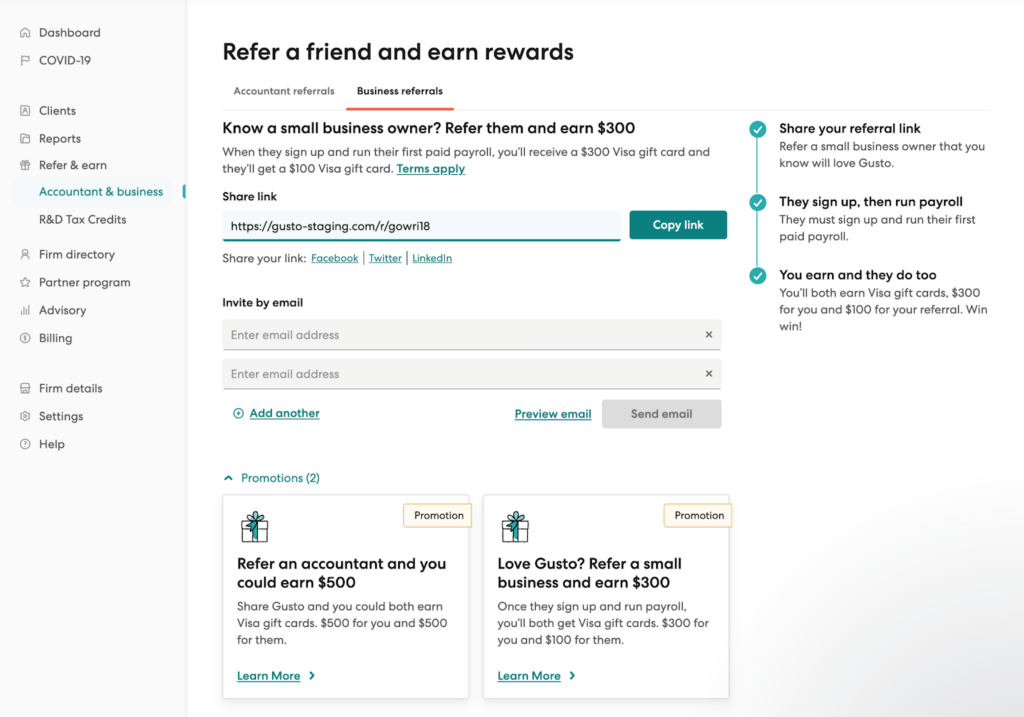1024x717 pixels.
Task: Click the Send email button
Action: pos(661,413)
